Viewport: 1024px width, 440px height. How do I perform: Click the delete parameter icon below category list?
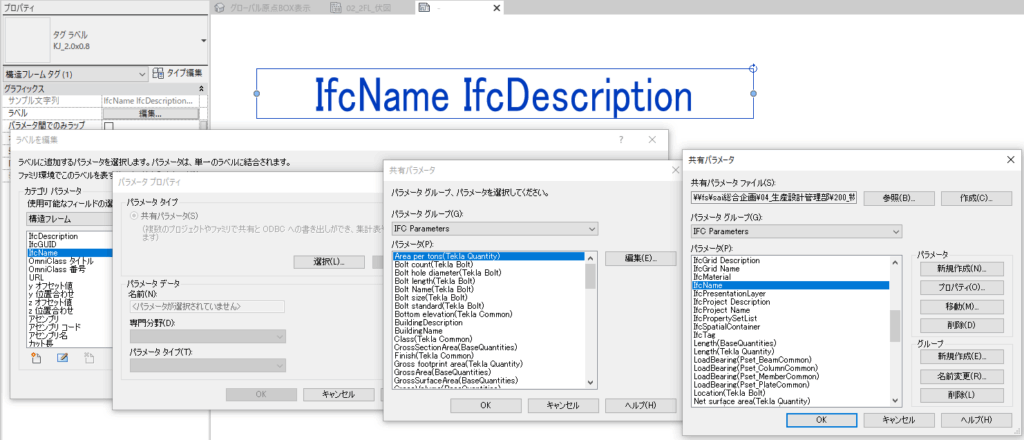89,358
